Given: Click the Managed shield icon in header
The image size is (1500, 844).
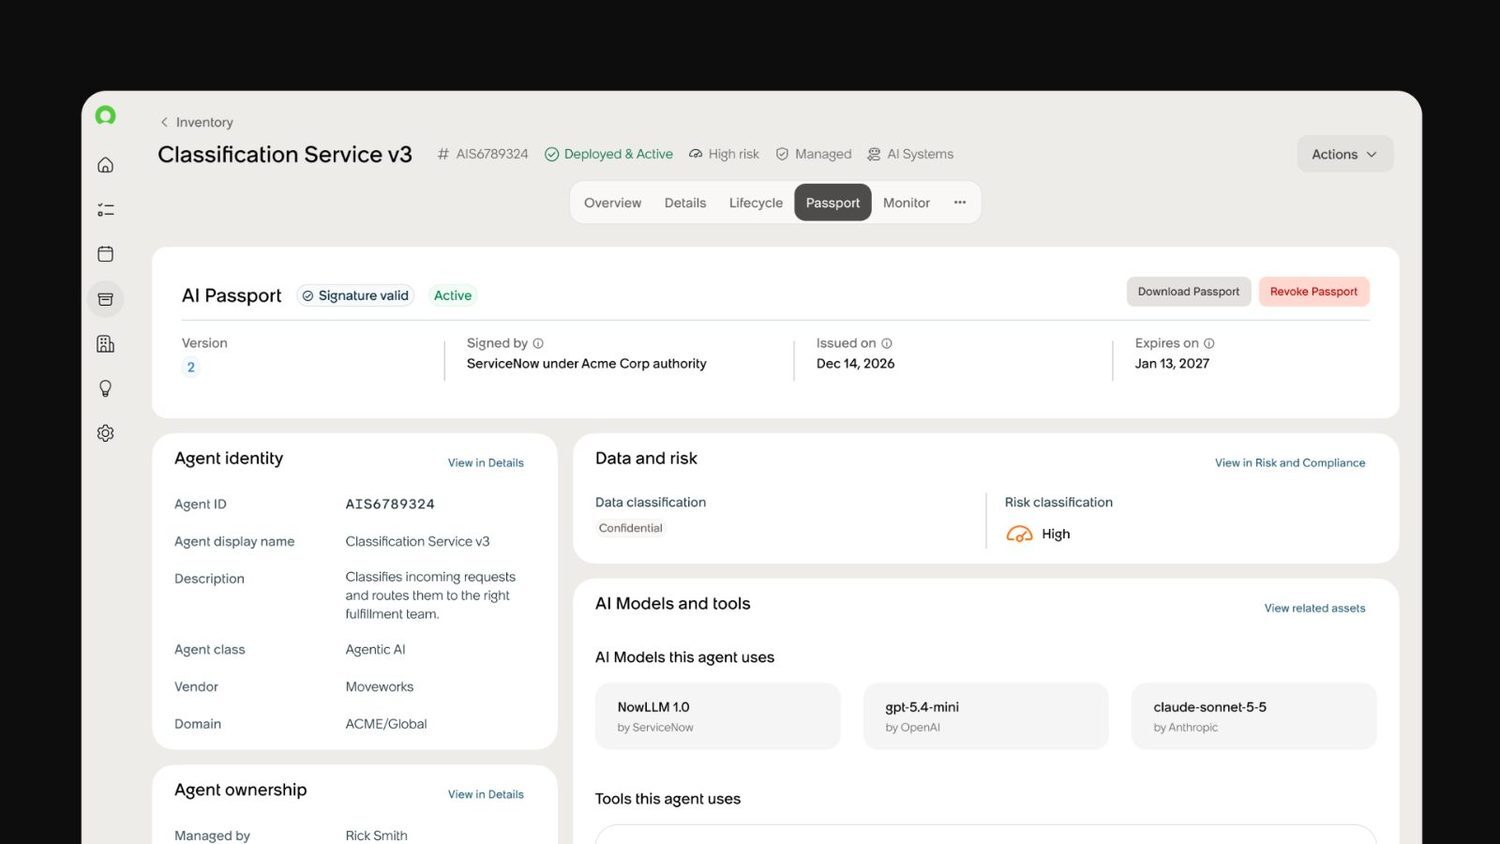Looking at the screenshot, I should click(782, 154).
